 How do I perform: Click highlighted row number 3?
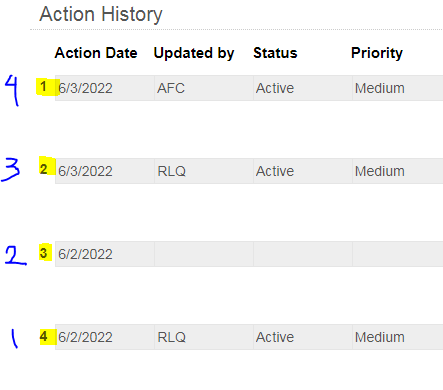pyautogui.click(x=44, y=253)
